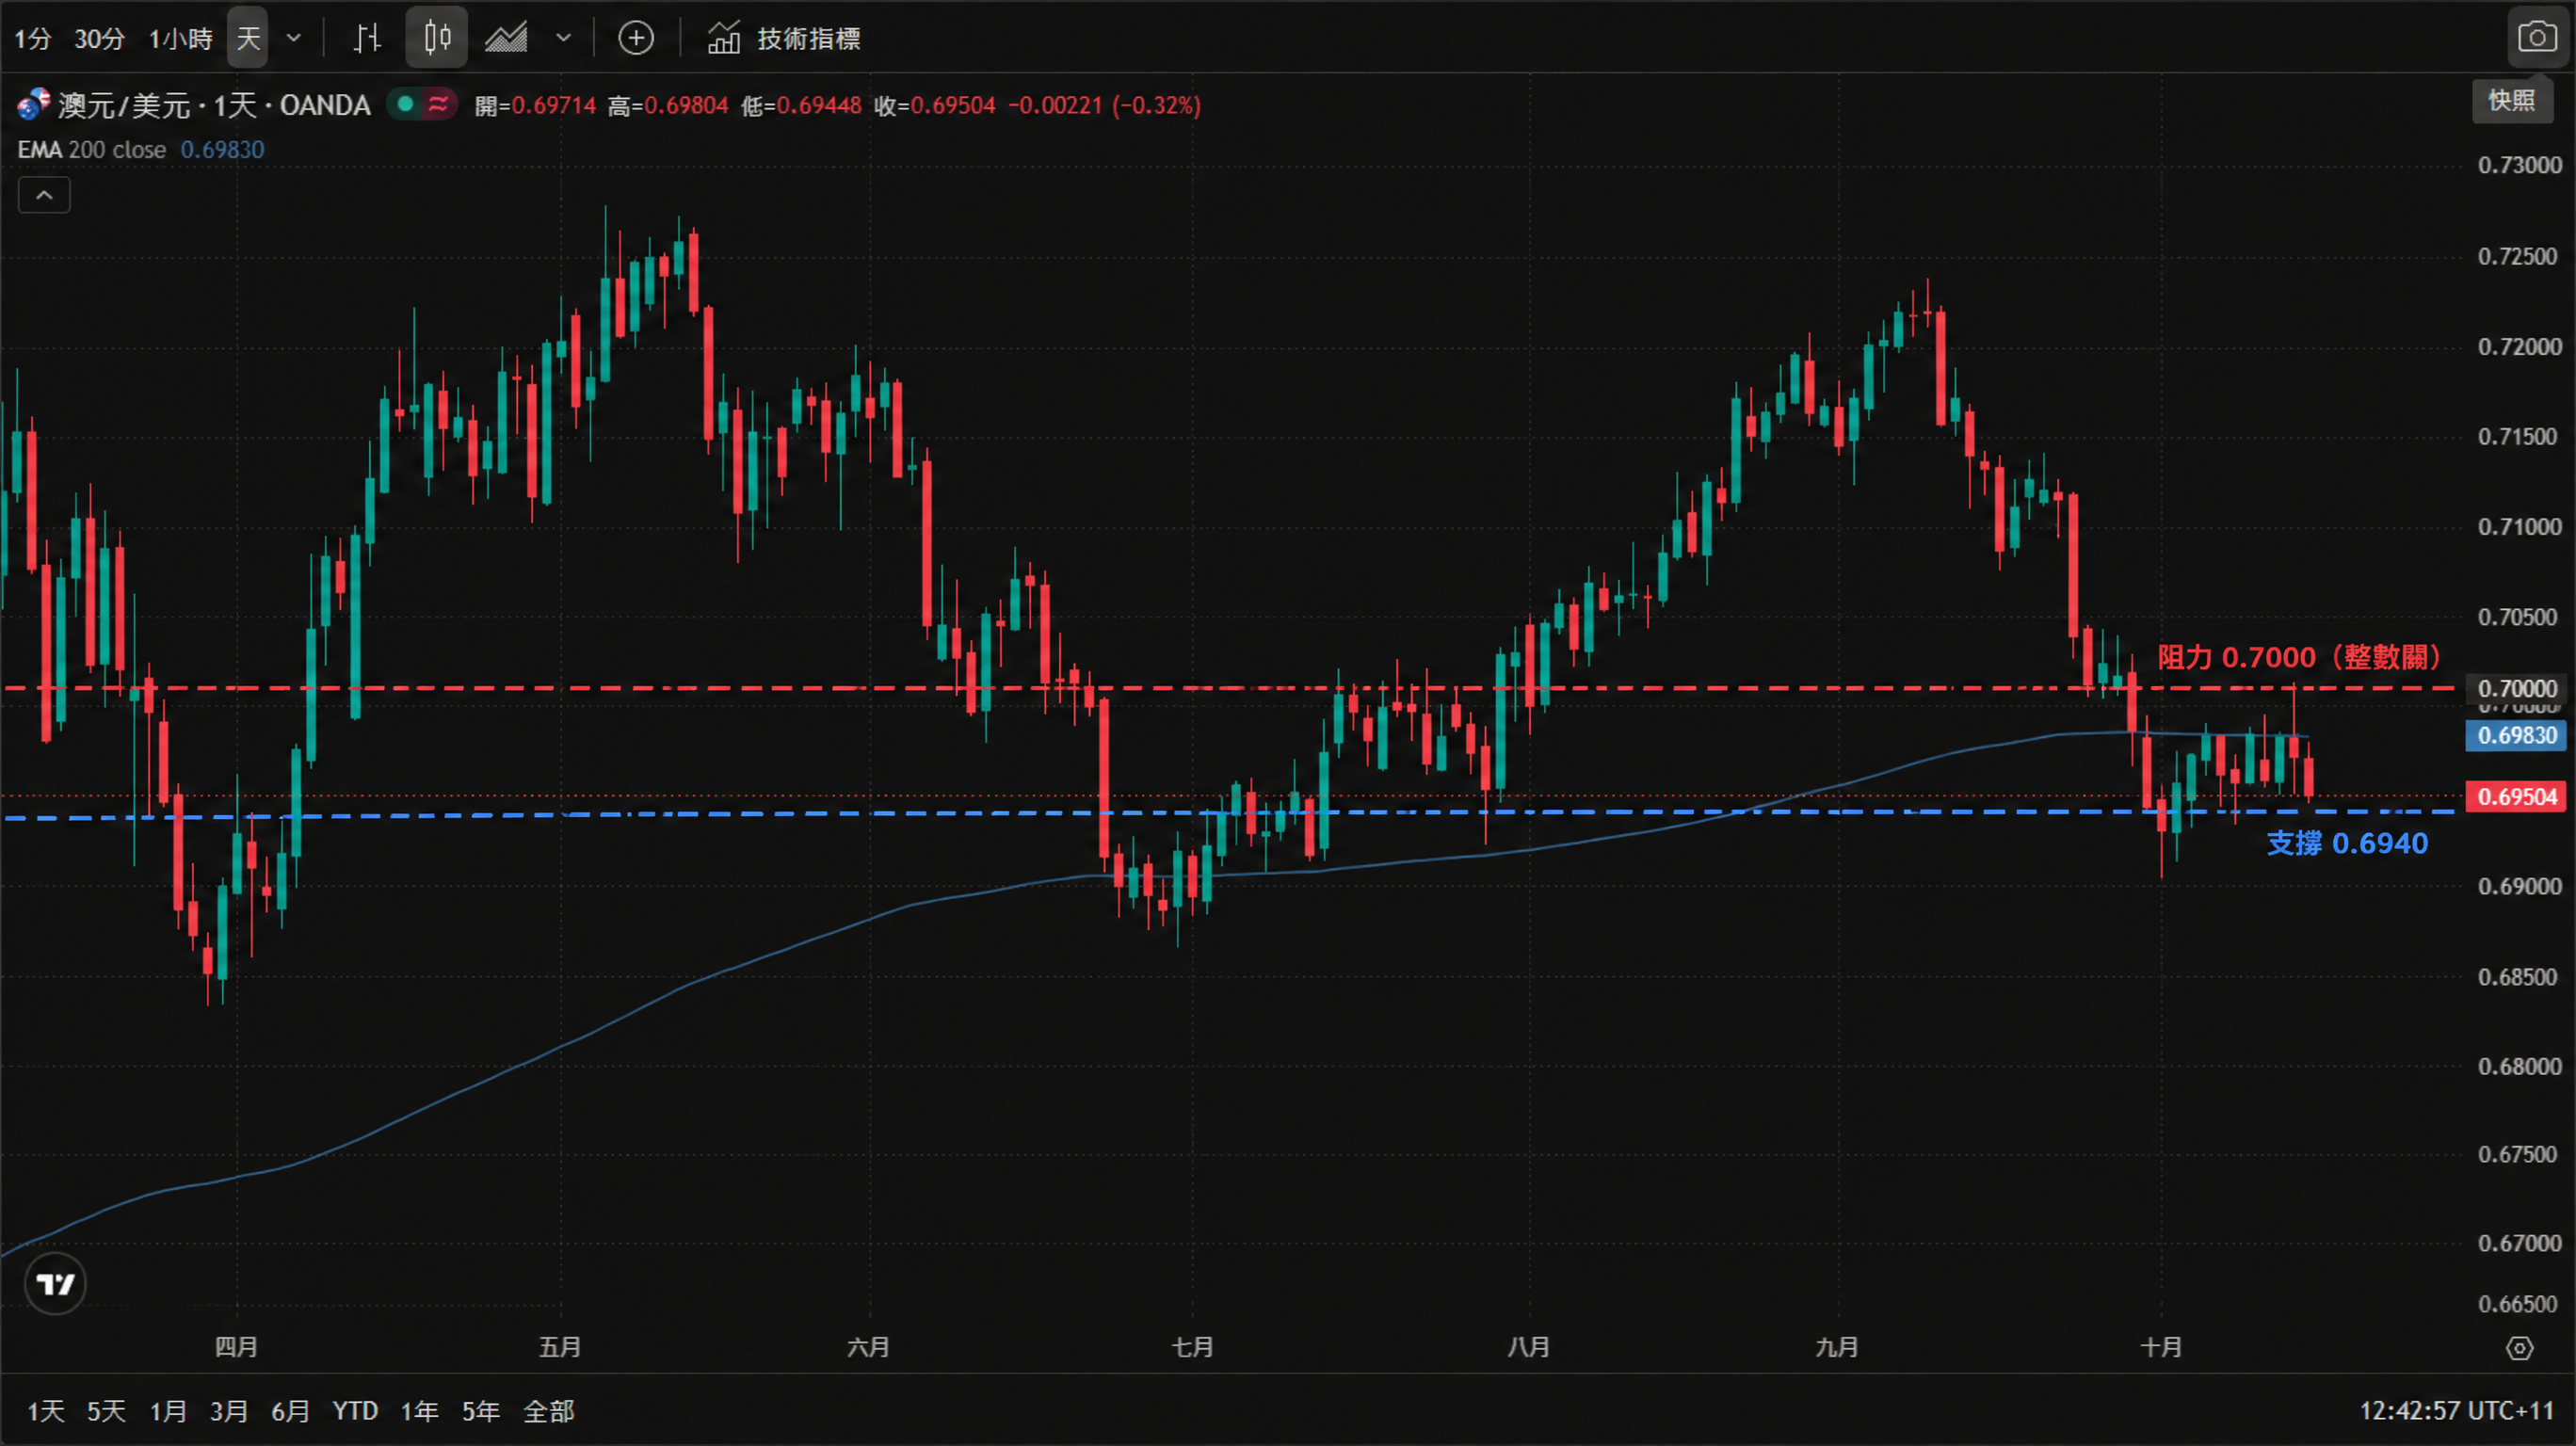This screenshot has height=1446, width=2576.
Task: Click the EMA 200 close indicator label
Action: coord(91,150)
